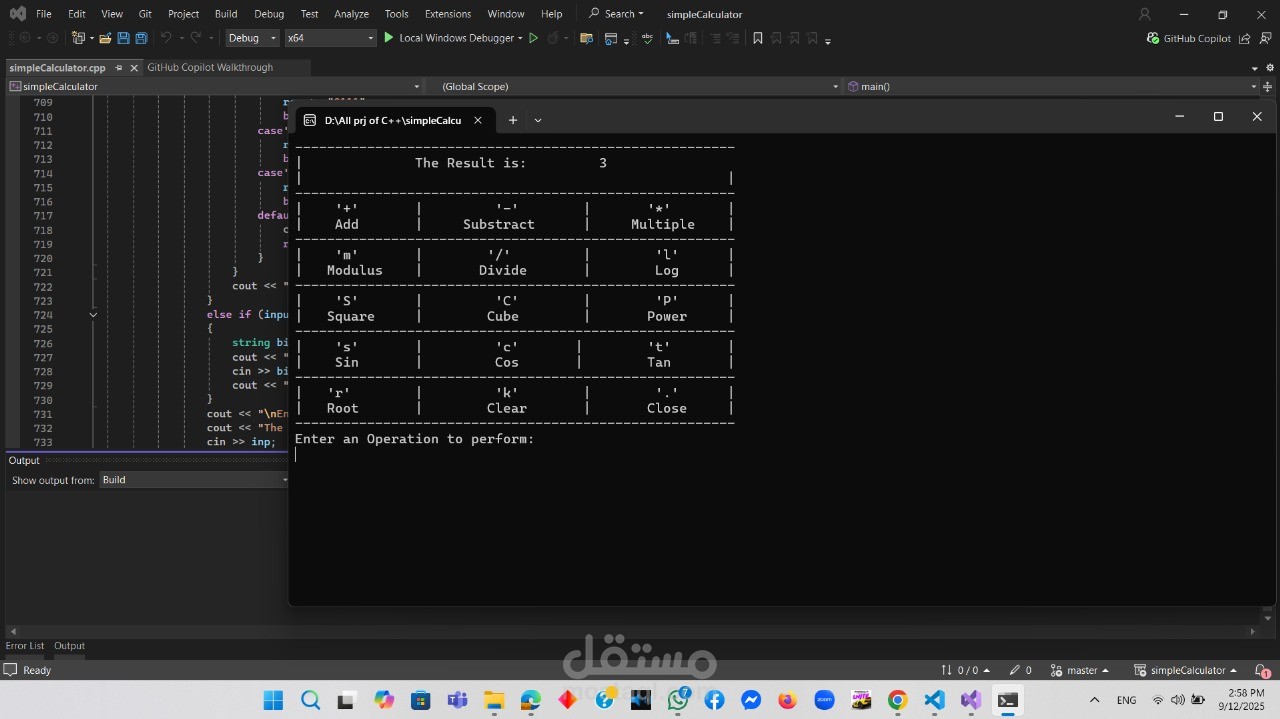Click the master branch indicator in status bar
The image size is (1280, 719).
[1080, 670]
